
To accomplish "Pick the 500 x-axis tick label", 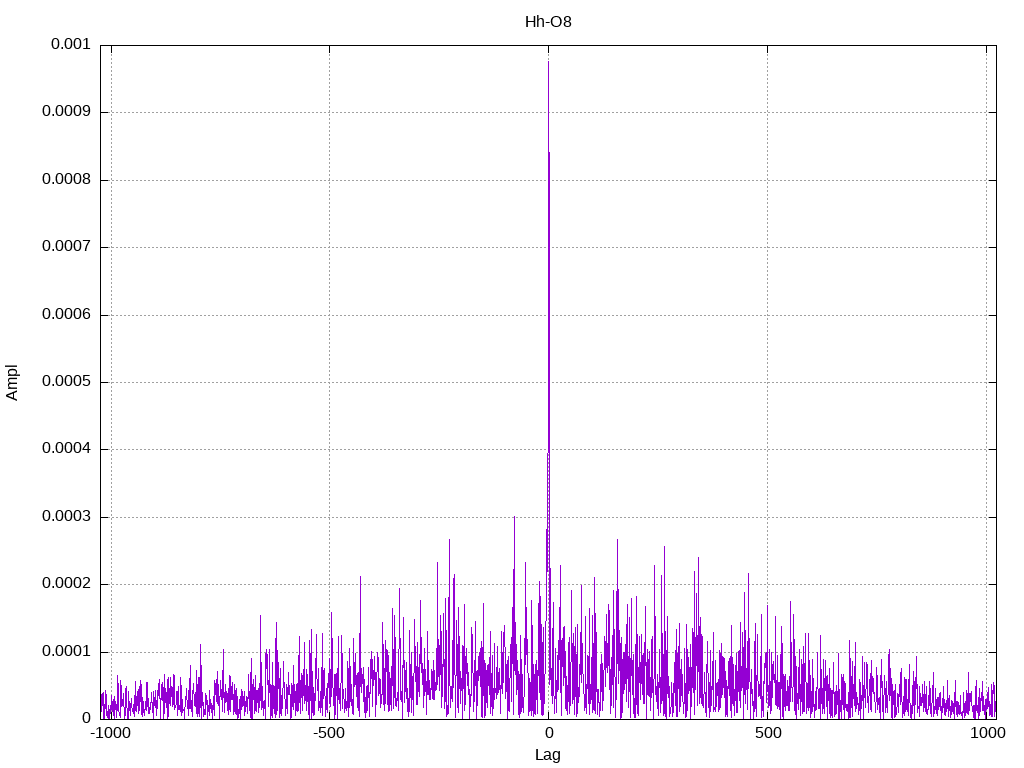I will click(767, 734).
